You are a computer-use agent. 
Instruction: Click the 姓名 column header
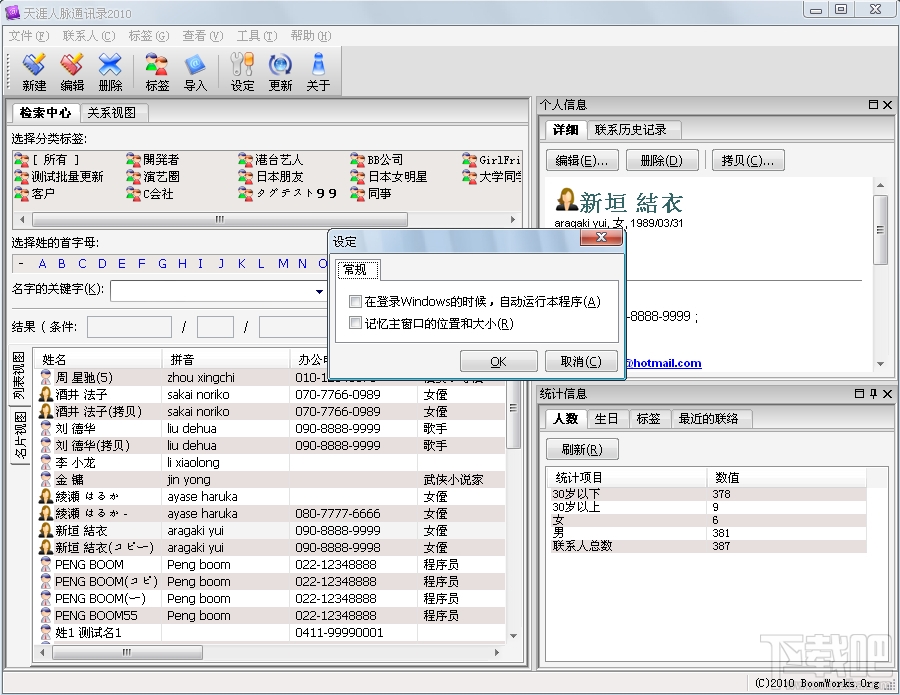[x=98, y=359]
